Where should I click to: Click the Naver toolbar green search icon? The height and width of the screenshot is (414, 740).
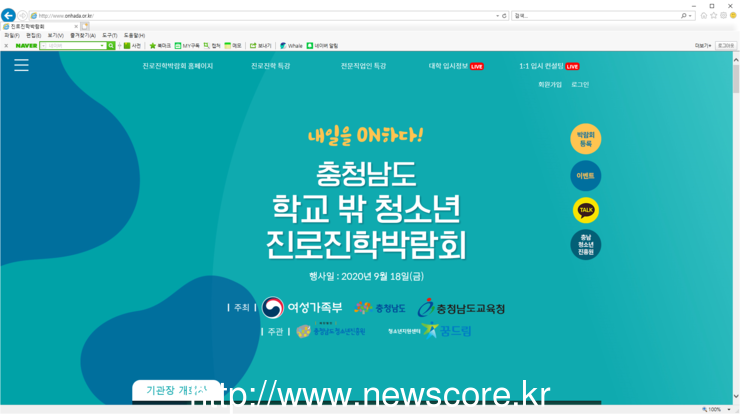(x=111, y=45)
